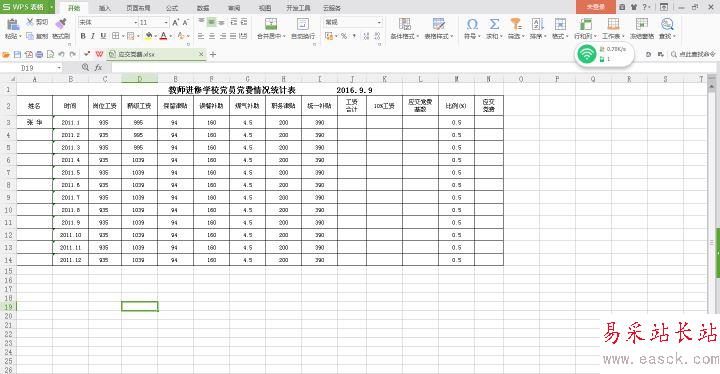Toggle Underline formatting
This screenshot has height=374, width=720.
[103, 36]
